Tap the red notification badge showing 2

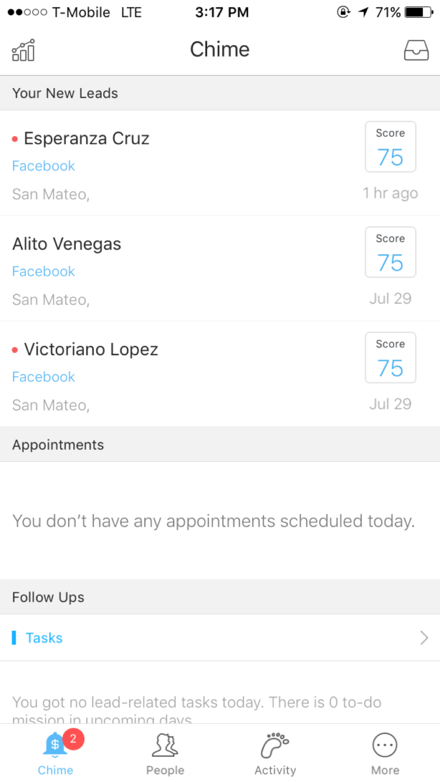coord(73,739)
